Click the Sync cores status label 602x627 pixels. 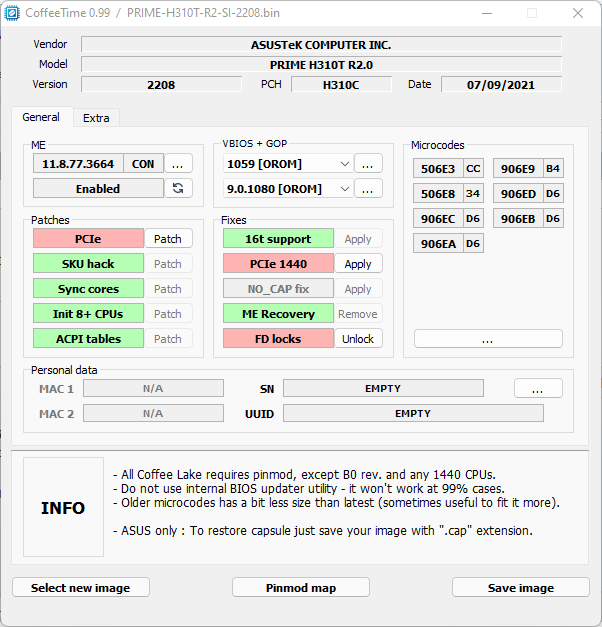88,289
